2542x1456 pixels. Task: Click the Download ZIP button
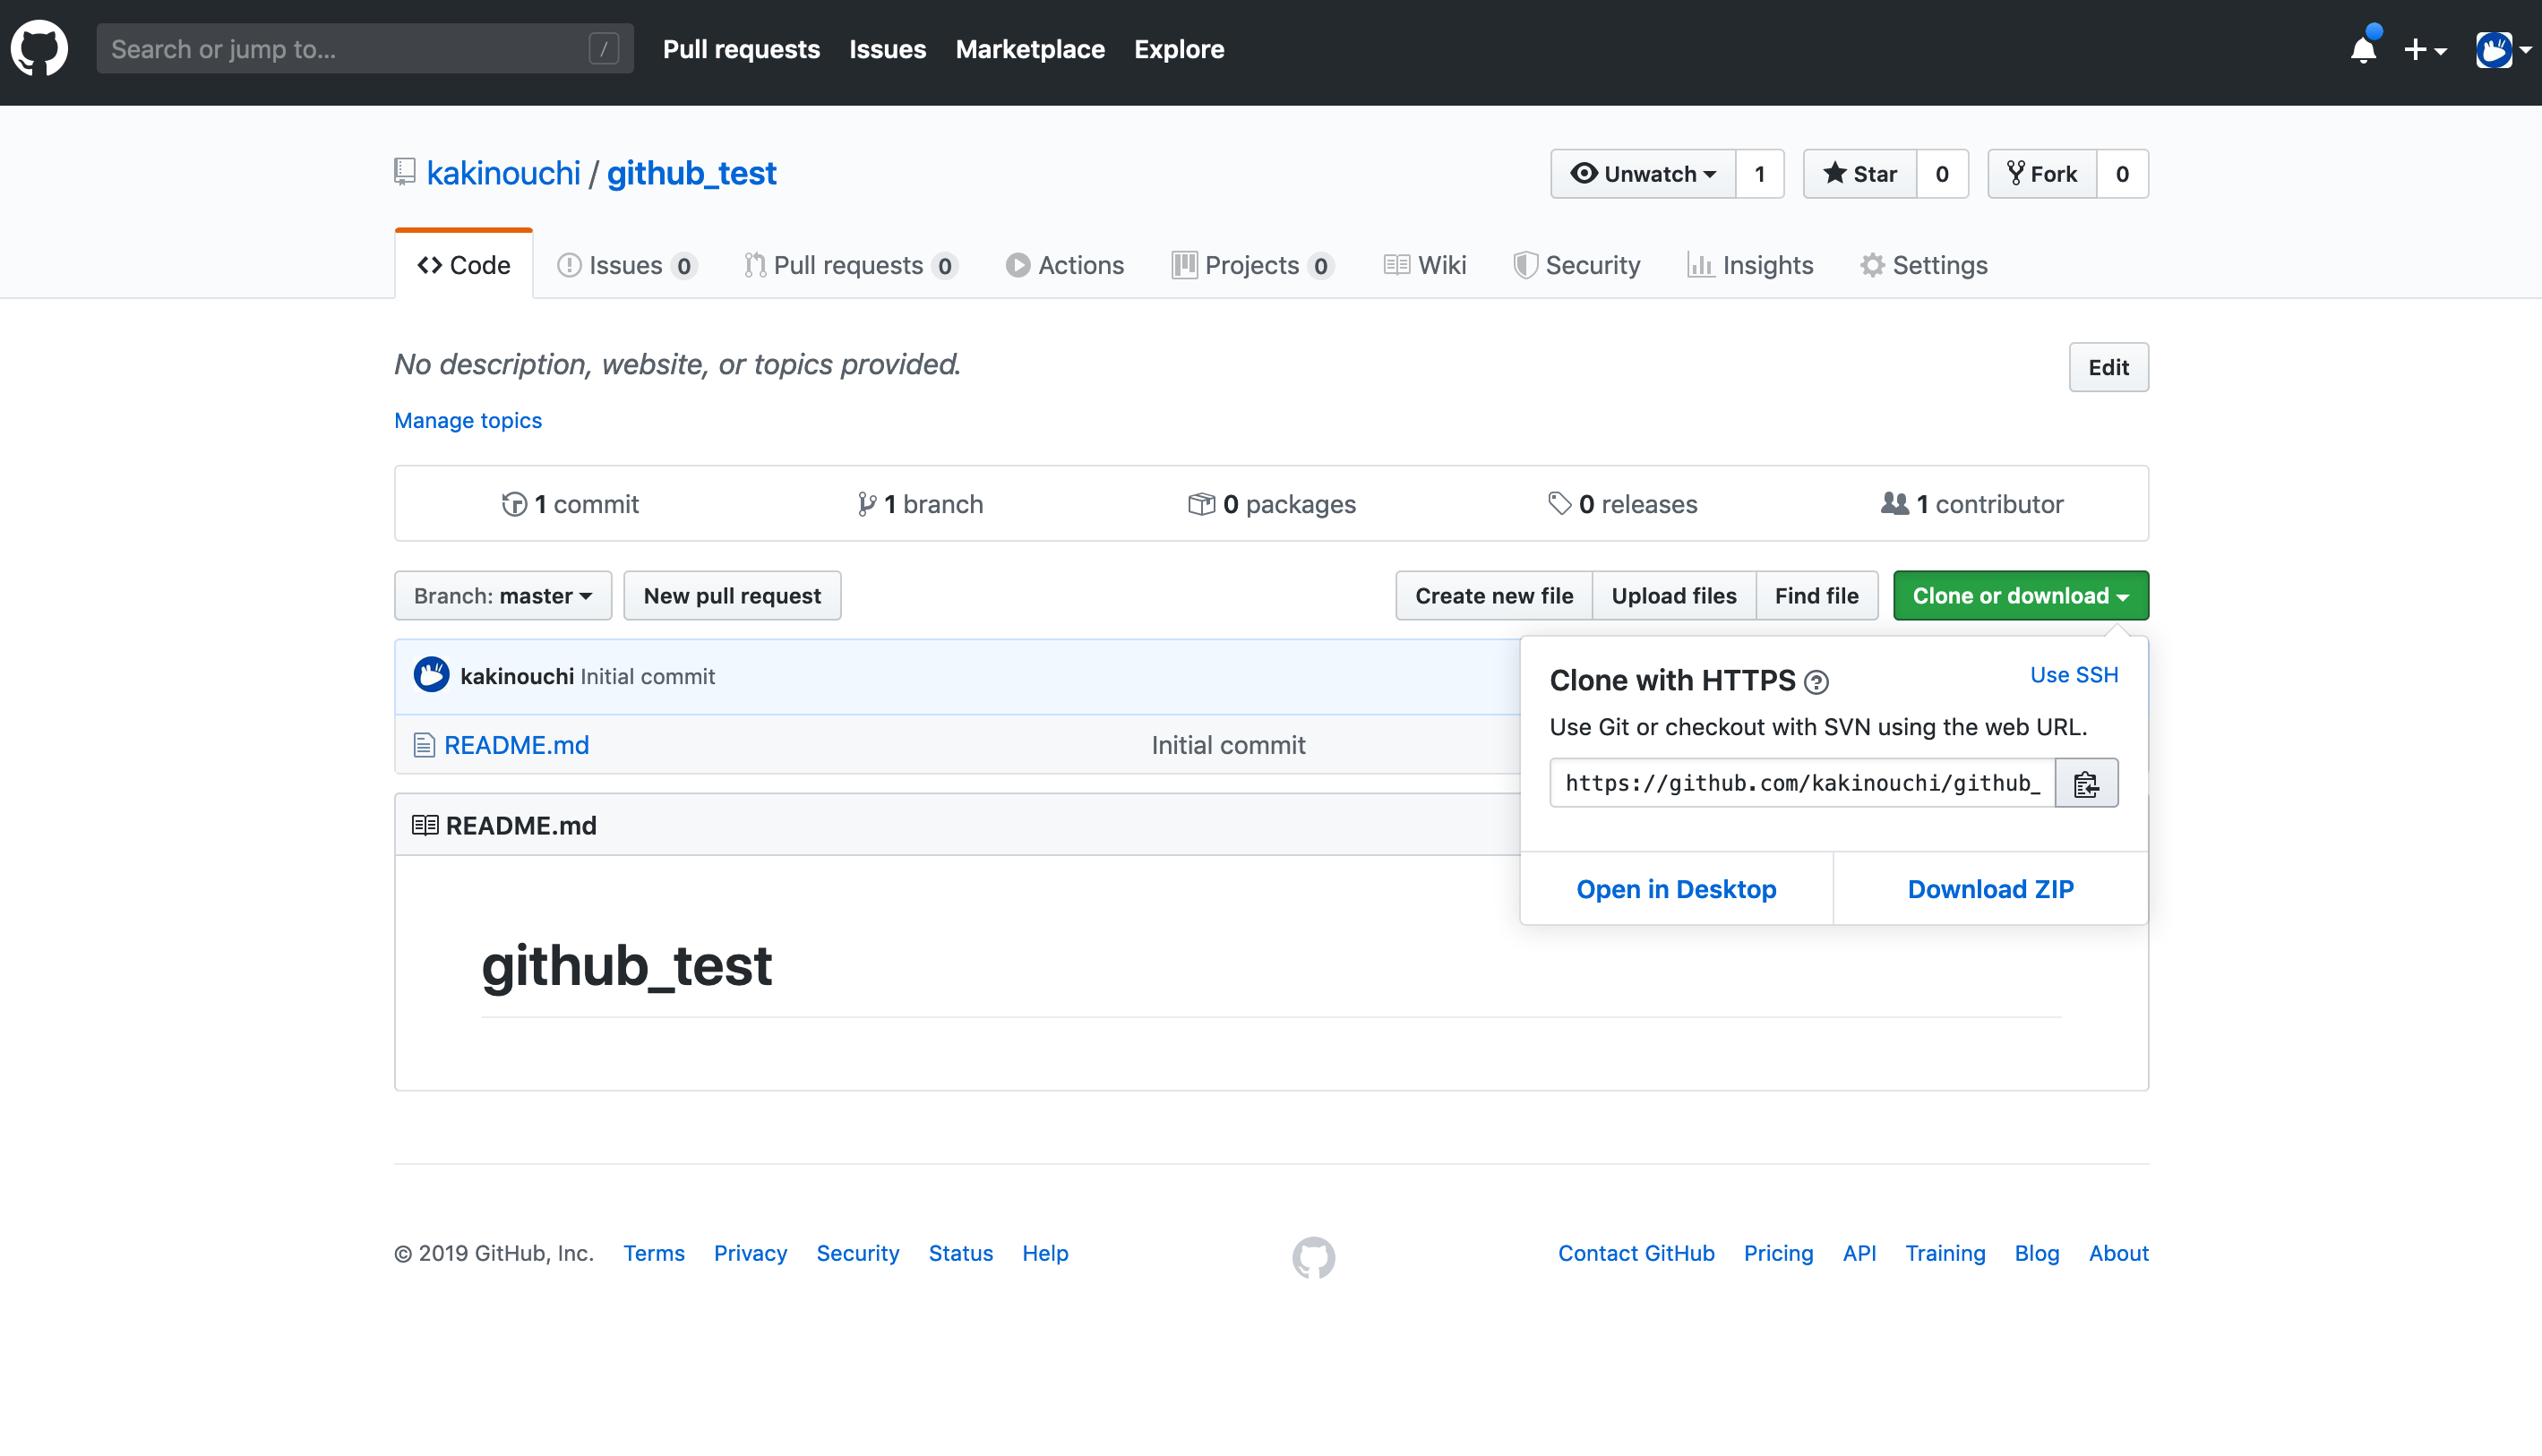1990,888
